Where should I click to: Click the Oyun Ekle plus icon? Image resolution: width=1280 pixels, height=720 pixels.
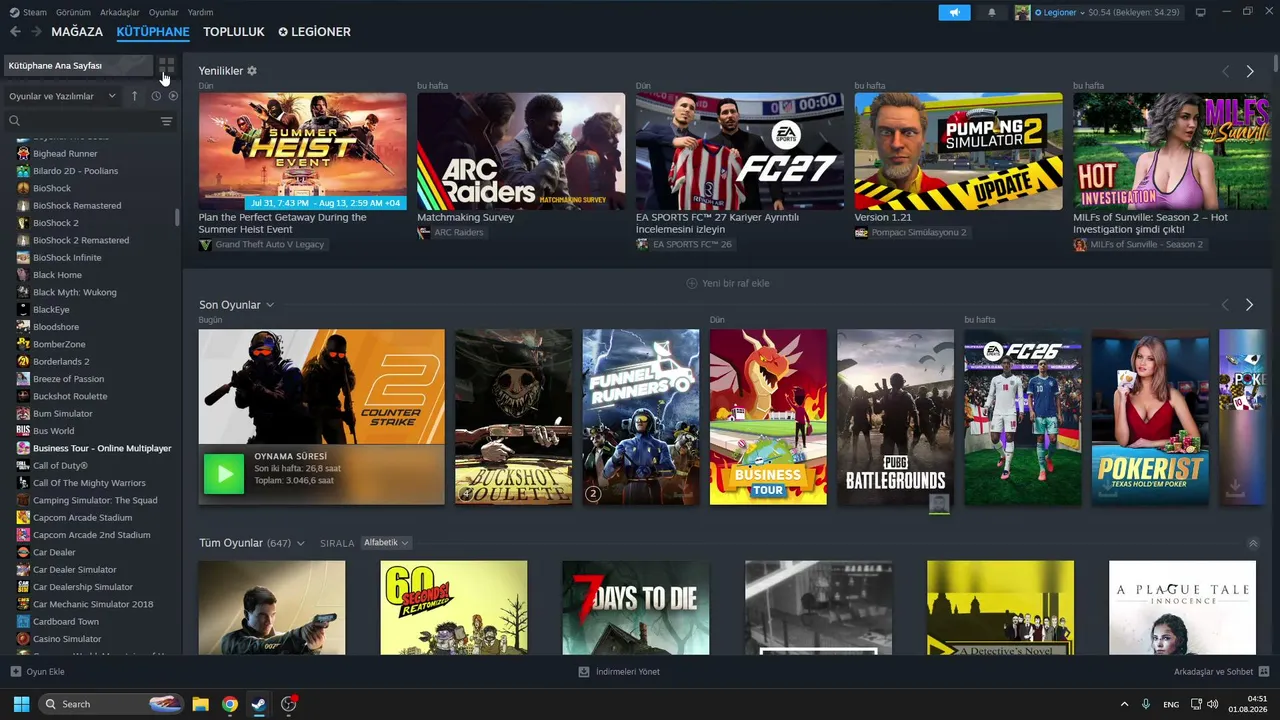tap(15, 672)
